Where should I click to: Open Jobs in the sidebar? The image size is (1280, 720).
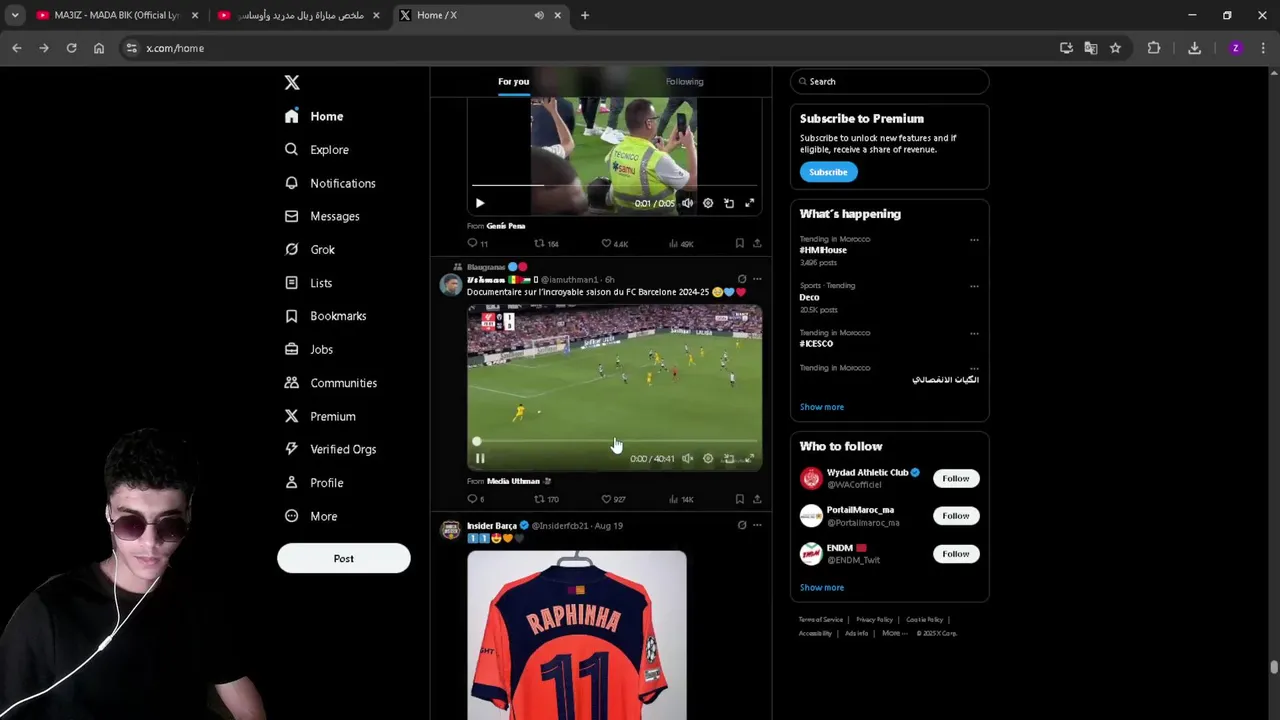point(308,349)
